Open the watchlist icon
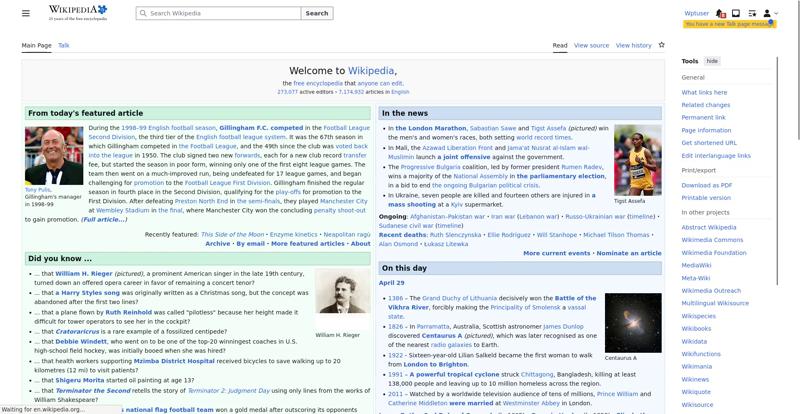The image size is (800, 414). 752,14
